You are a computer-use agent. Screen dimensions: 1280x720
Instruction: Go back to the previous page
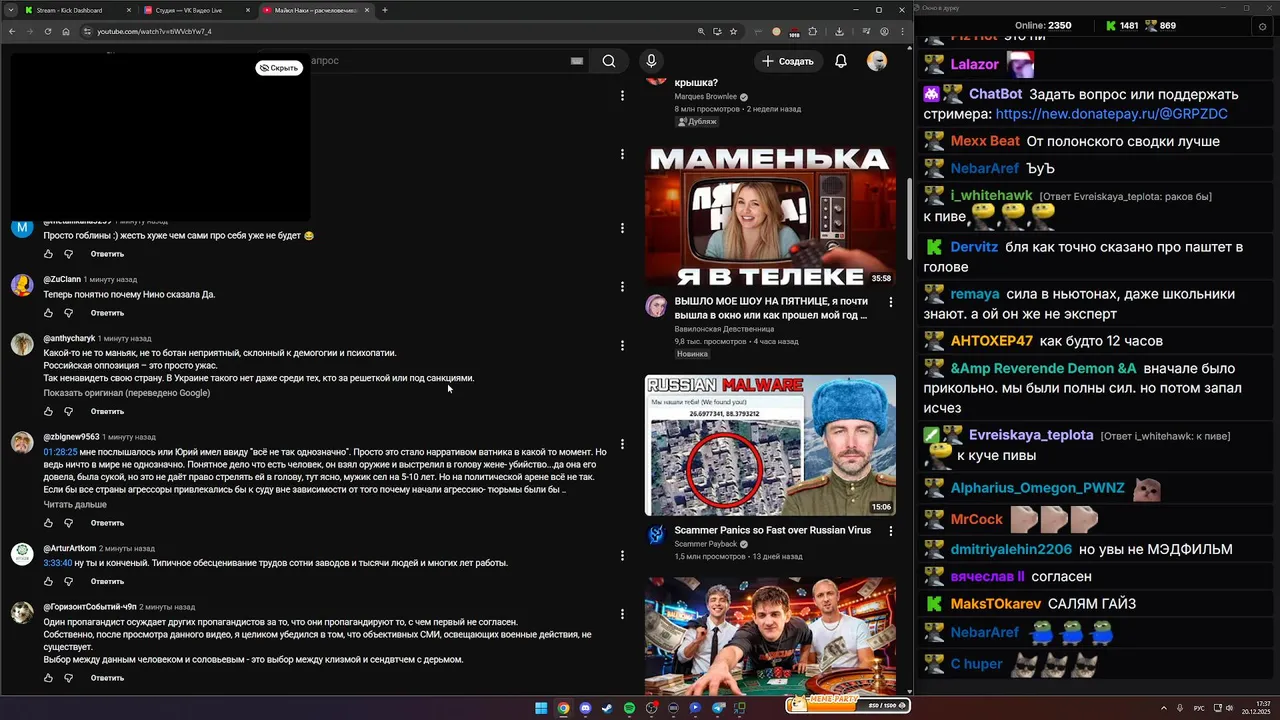[11, 31]
